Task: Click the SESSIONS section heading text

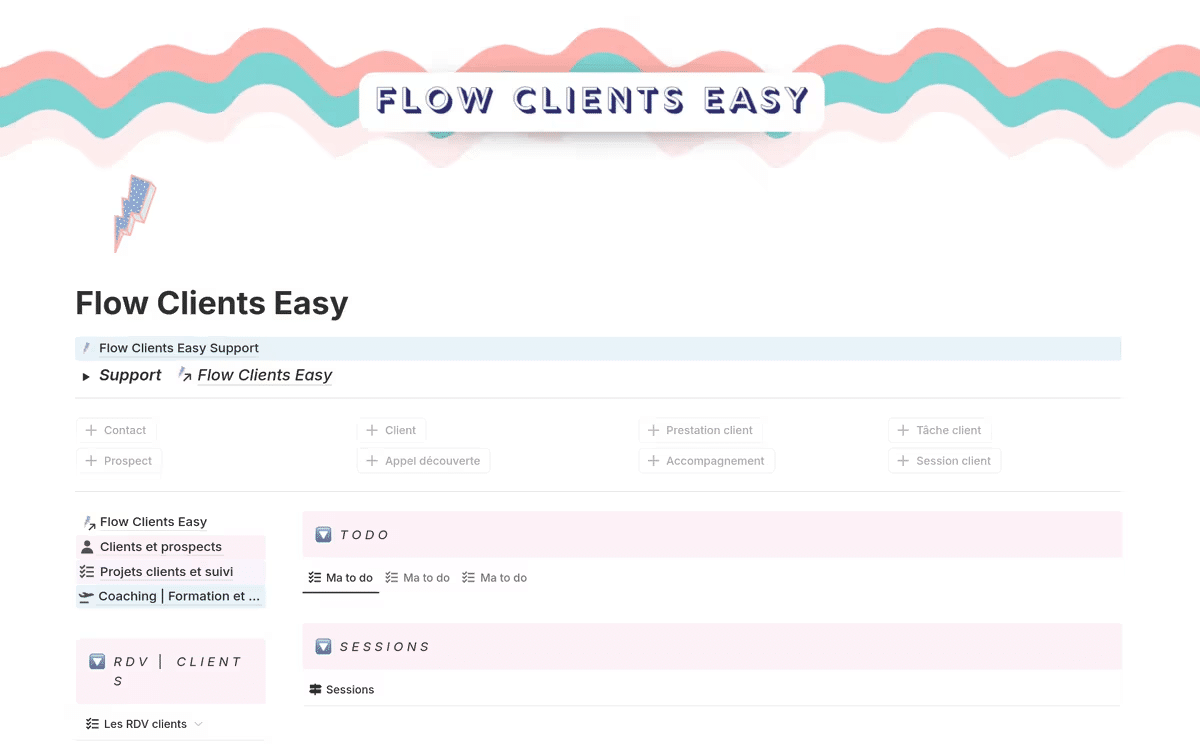Action: click(385, 647)
